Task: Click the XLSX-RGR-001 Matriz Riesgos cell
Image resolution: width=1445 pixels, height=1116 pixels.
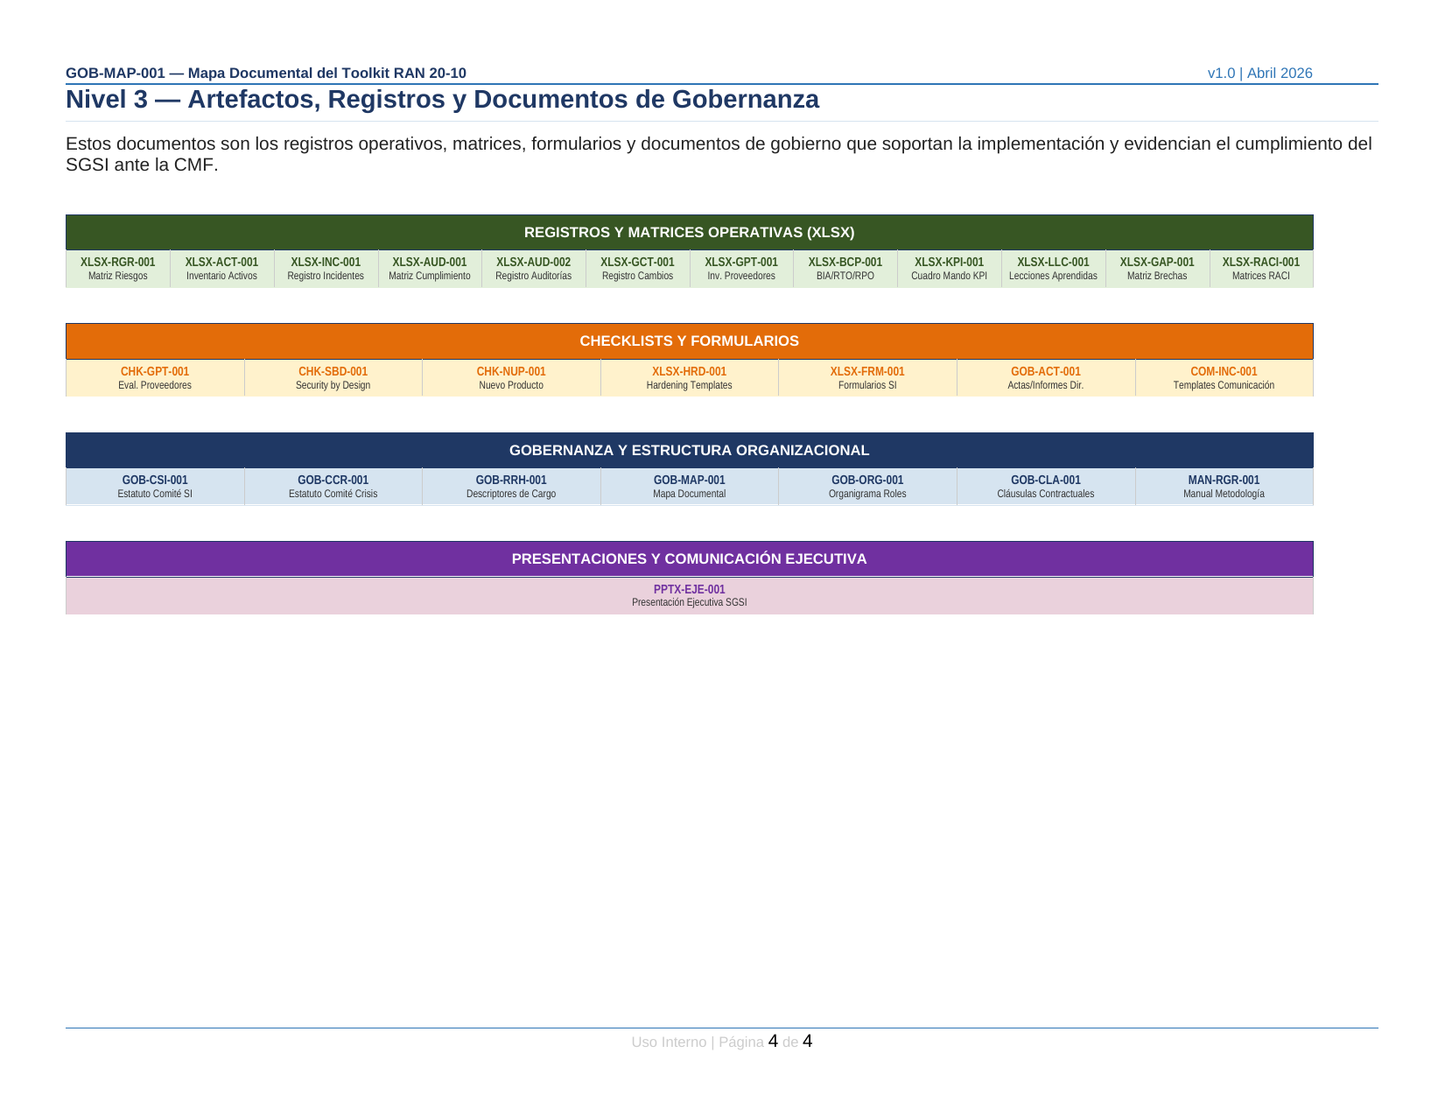Action: [x=118, y=269]
